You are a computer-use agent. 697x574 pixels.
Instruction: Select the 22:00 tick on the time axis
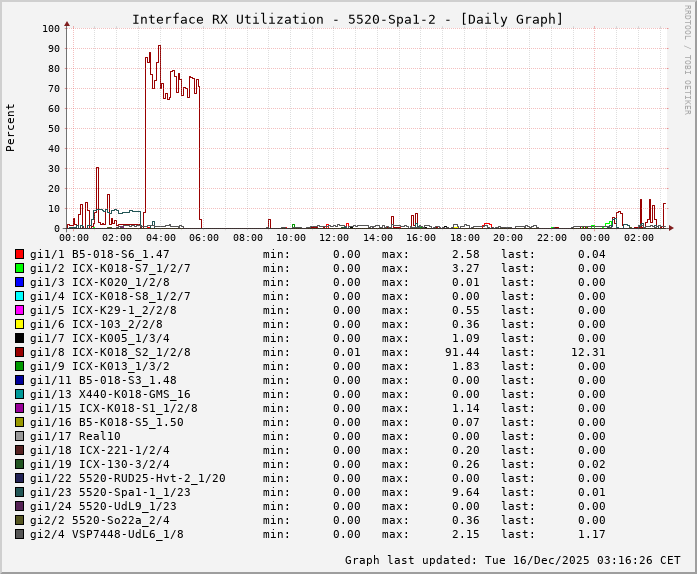[551, 238]
